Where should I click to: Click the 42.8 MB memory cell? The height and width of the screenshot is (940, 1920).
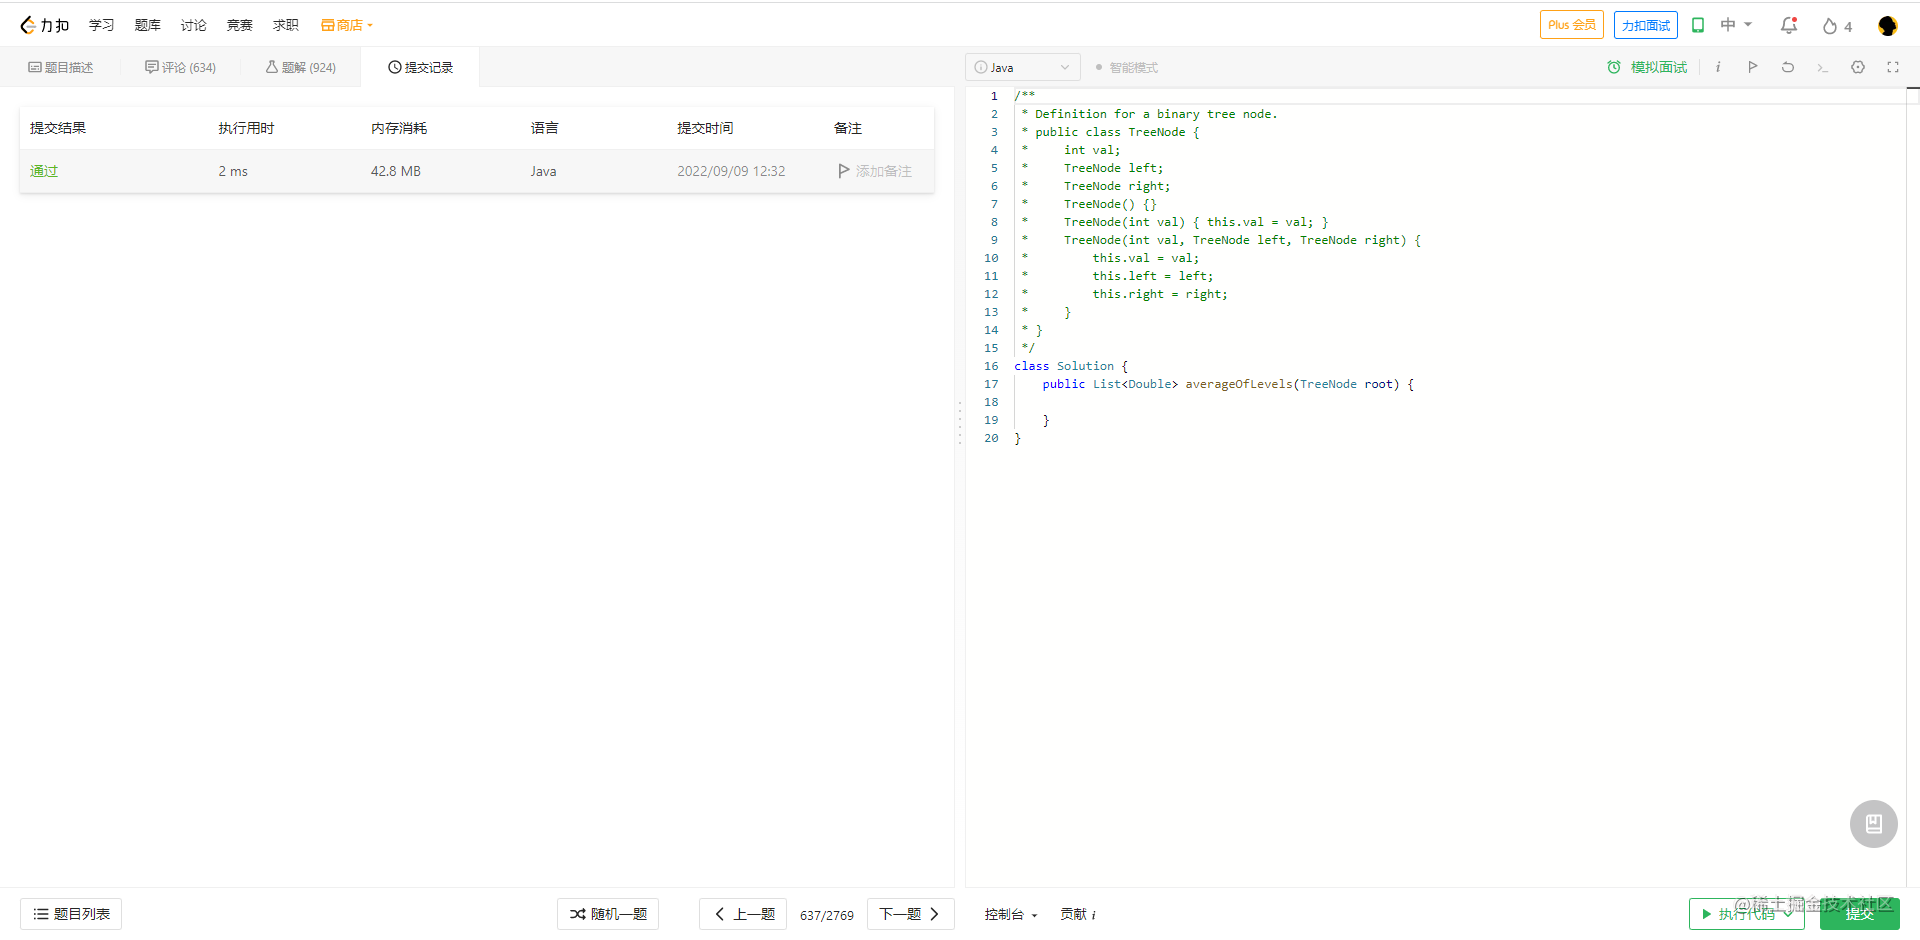(396, 171)
